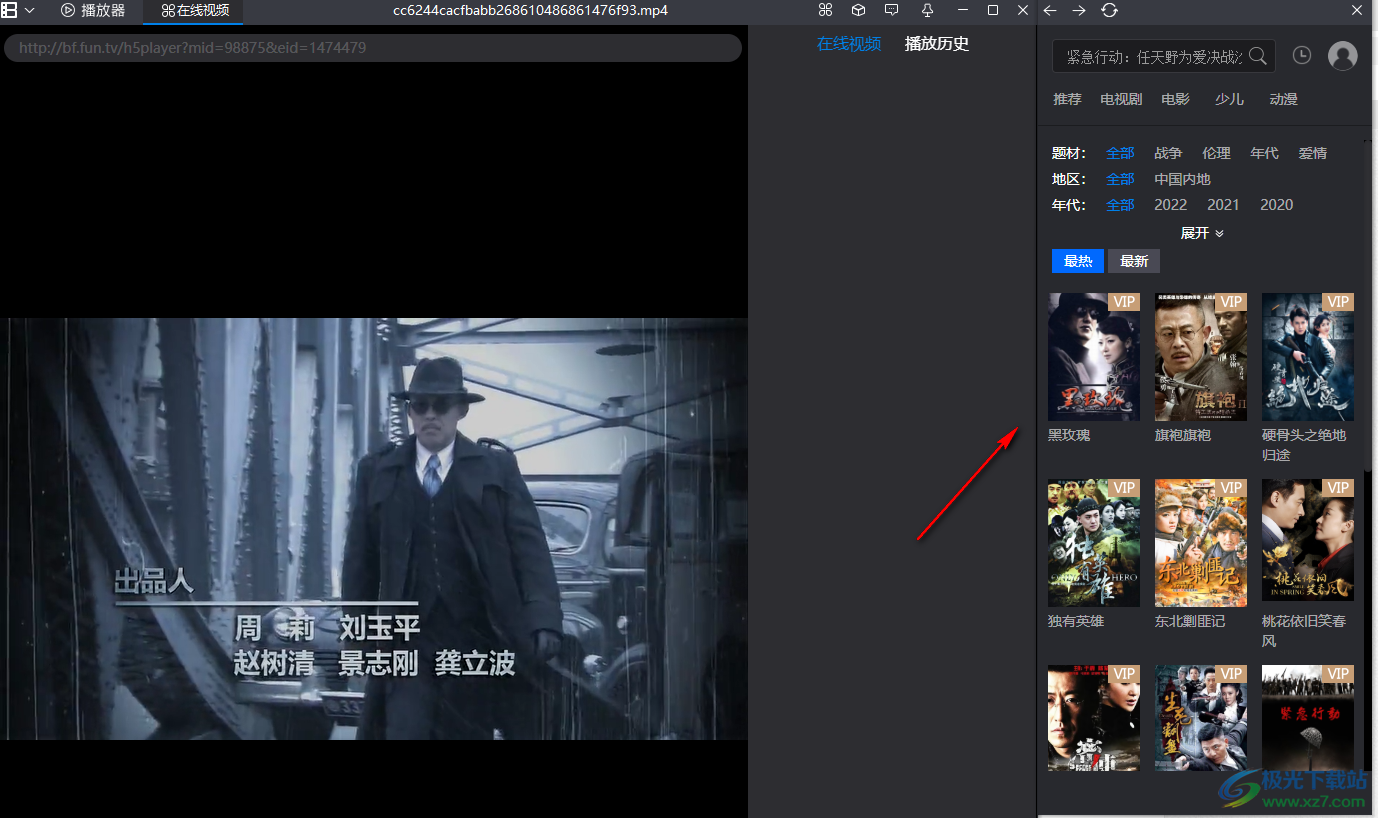Viewport: 1378px width, 818px height.
Task: Open the 黑玫瑰 poster thumbnail
Action: [1093, 357]
